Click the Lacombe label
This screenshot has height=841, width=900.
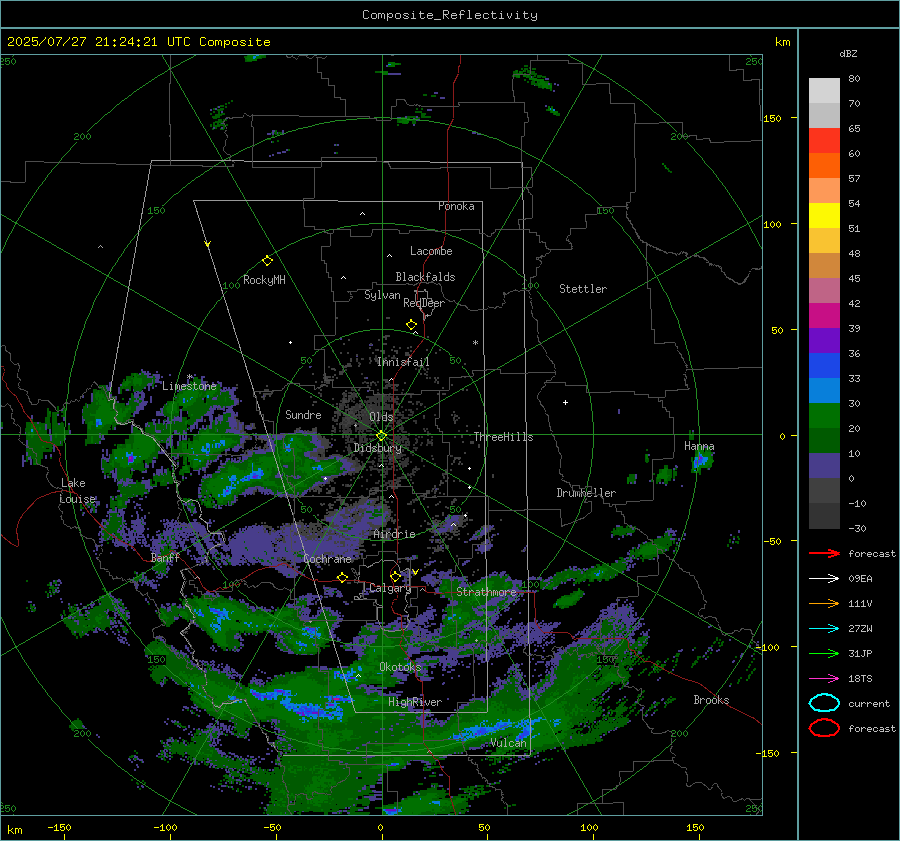(x=431, y=251)
